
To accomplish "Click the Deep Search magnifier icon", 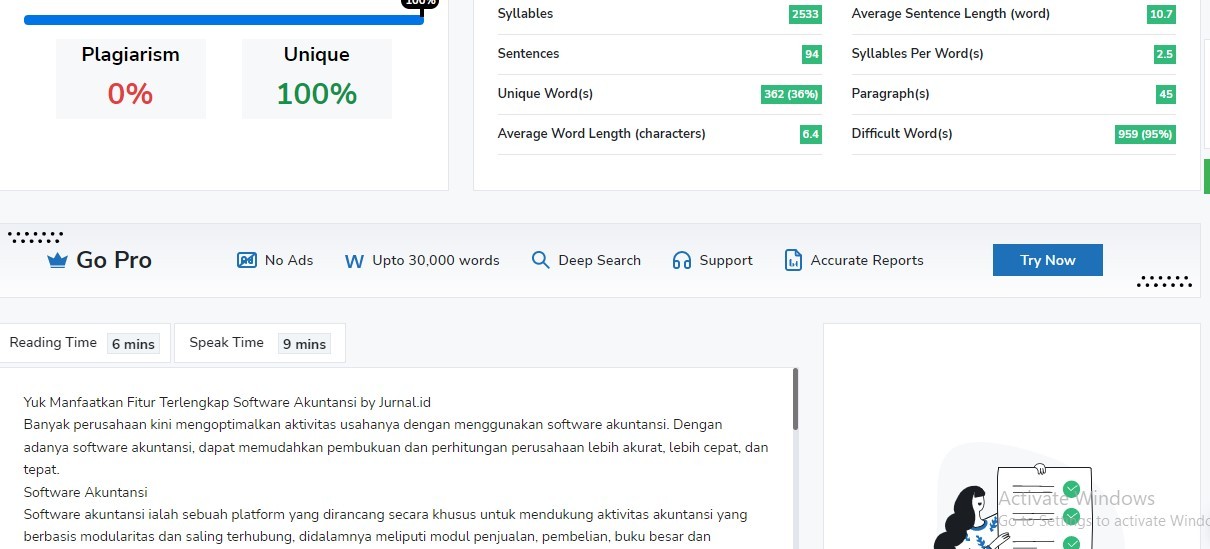I will [x=540, y=260].
